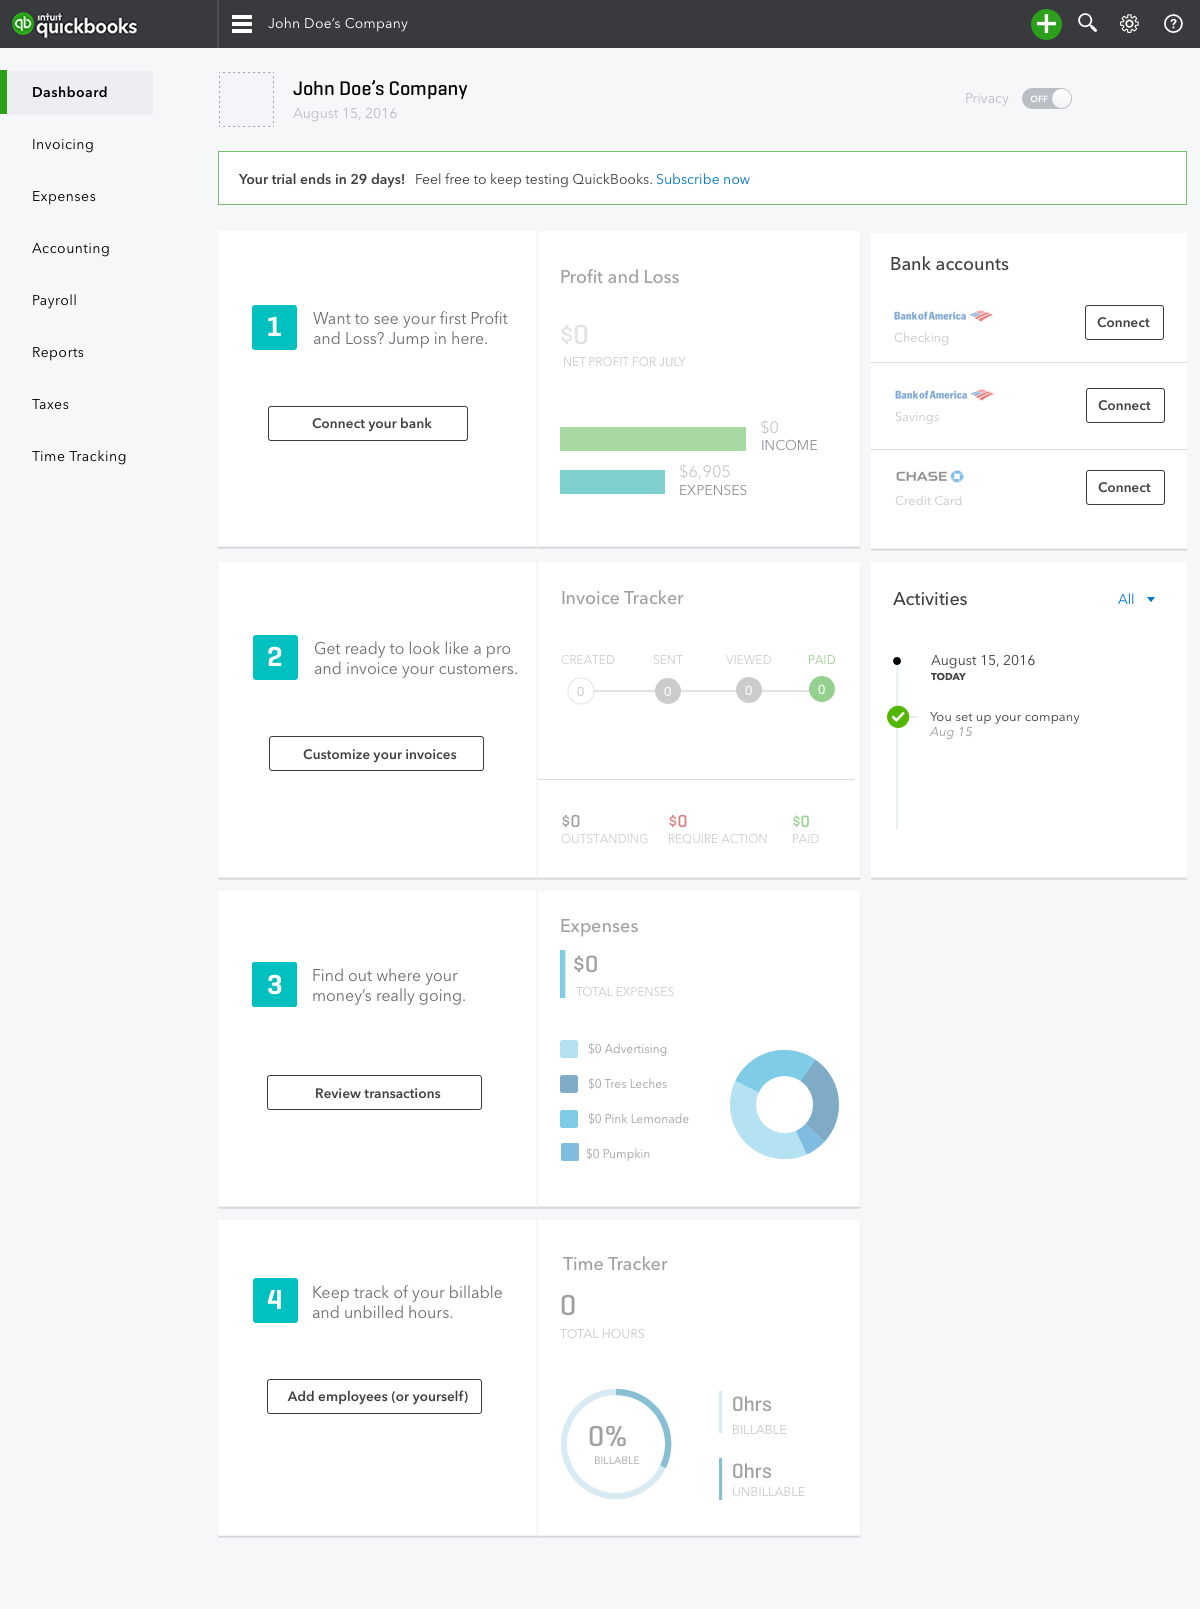Click Bank of America Savings logo
Screen dimensions: 1200x1609
944,395
